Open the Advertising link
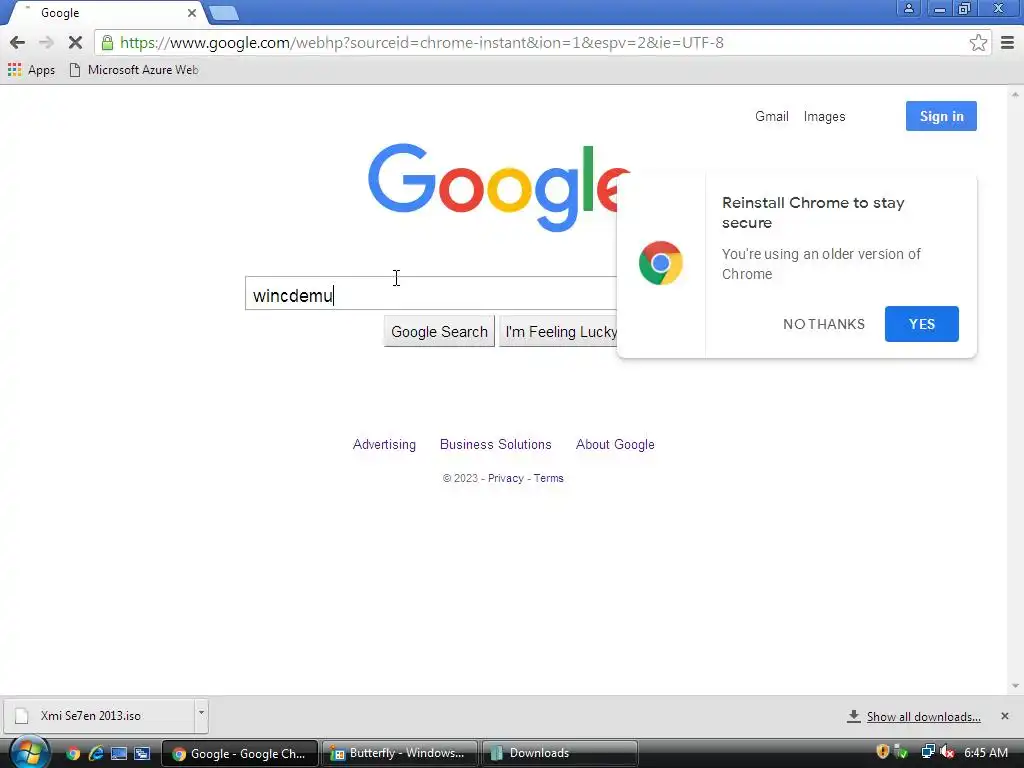 click(384, 445)
